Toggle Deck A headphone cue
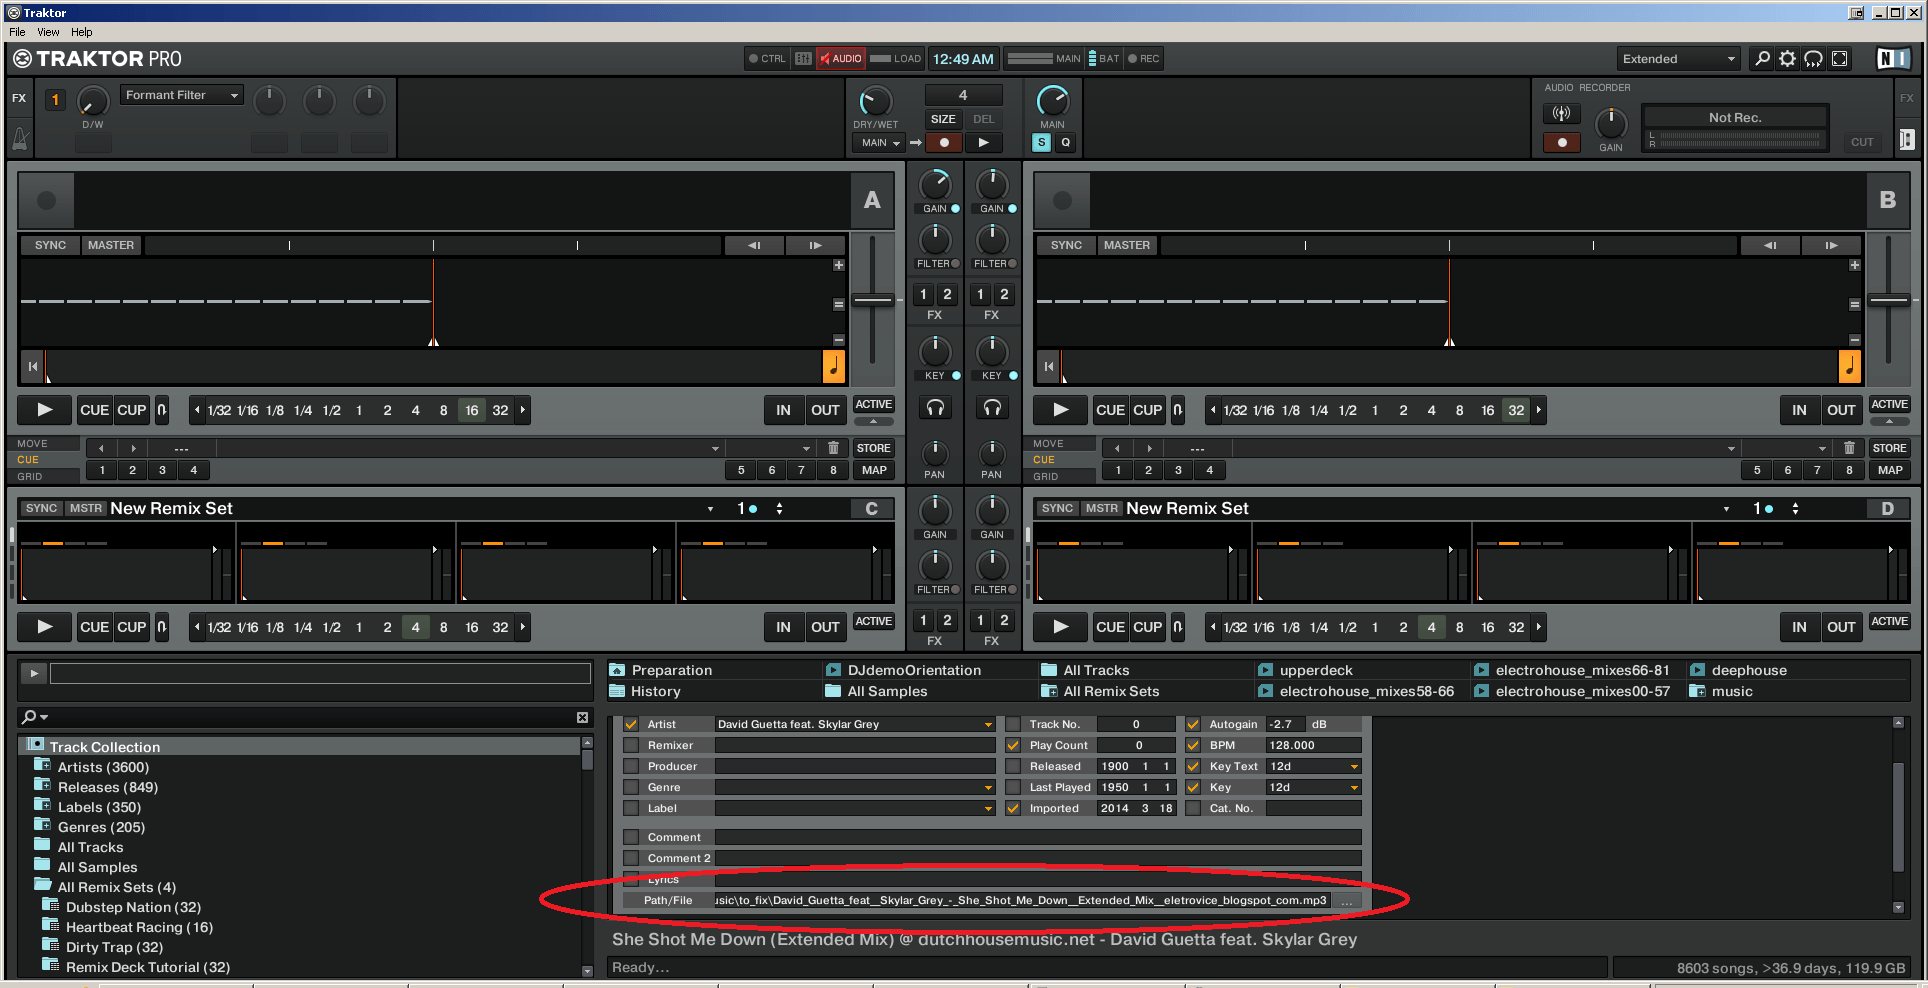Viewport: 1928px width, 988px height. click(x=935, y=408)
